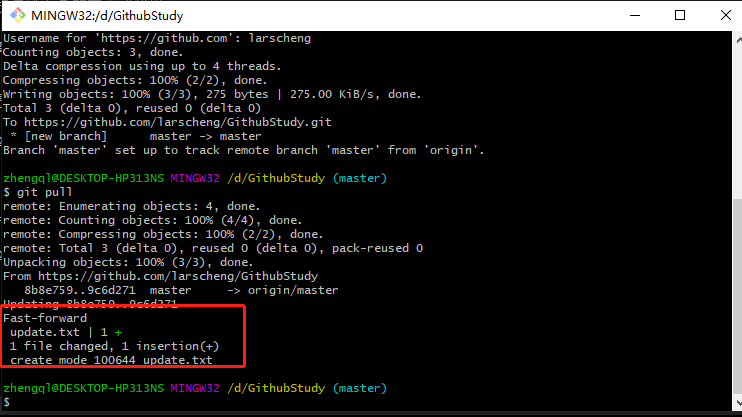Screen dimensions: 742x417
Task: Click "Compressing objects: 100% (2/2), done." top line
Action: (x=135, y=80)
